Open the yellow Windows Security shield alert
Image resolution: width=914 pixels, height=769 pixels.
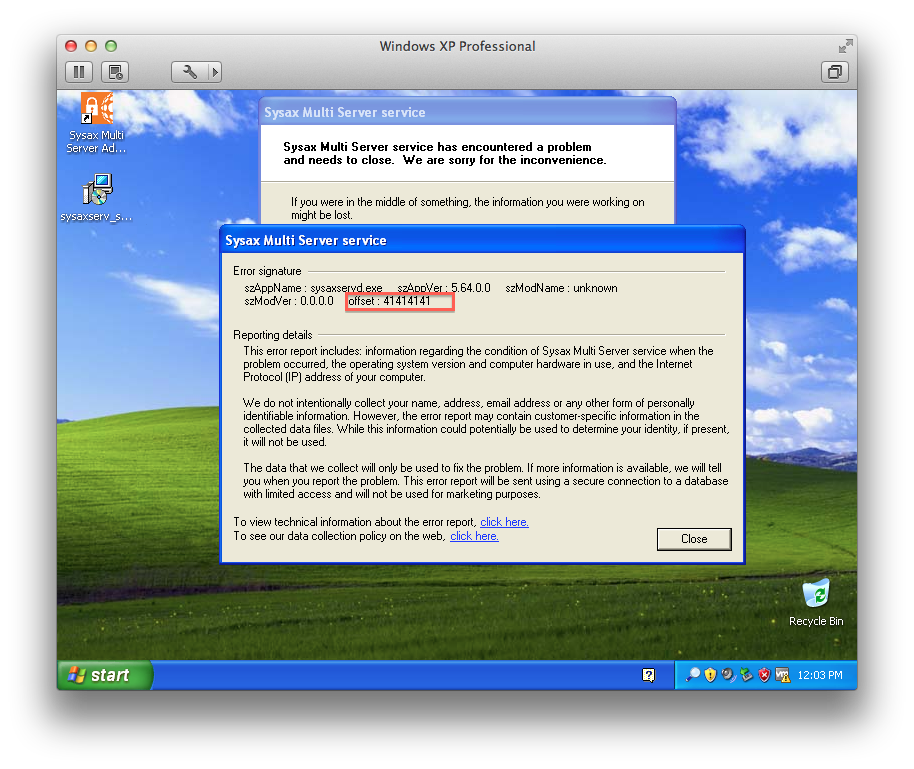(710, 675)
